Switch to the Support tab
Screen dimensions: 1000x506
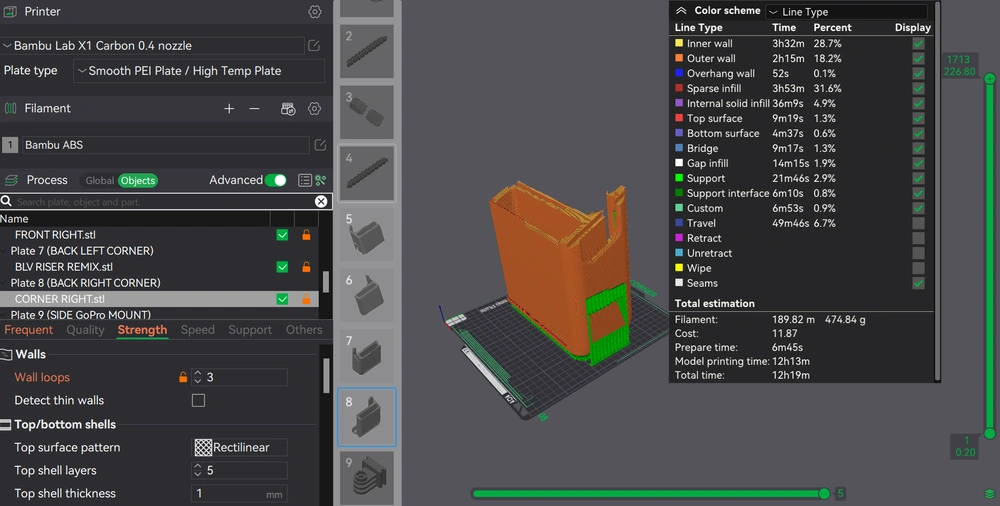250,330
